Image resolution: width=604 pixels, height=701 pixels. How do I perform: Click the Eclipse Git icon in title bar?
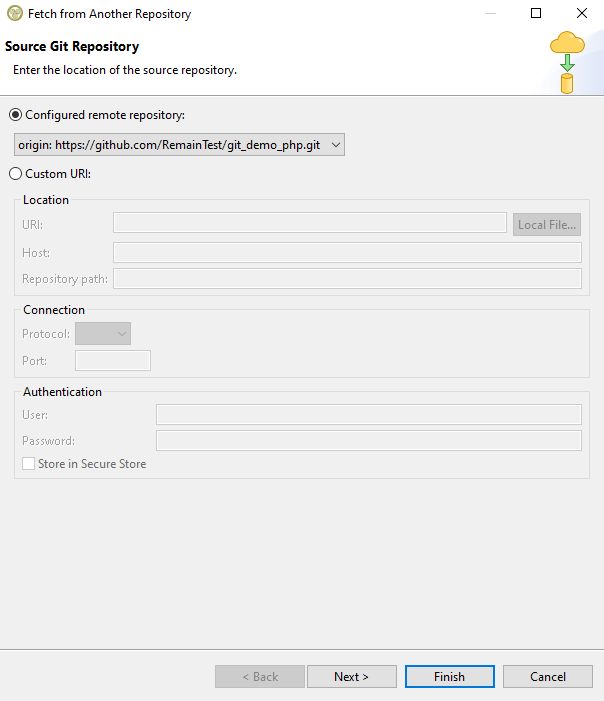[14, 14]
